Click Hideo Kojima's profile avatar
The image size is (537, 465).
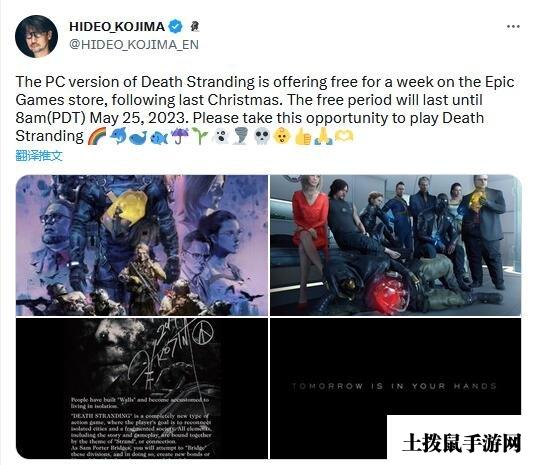[36, 36]
